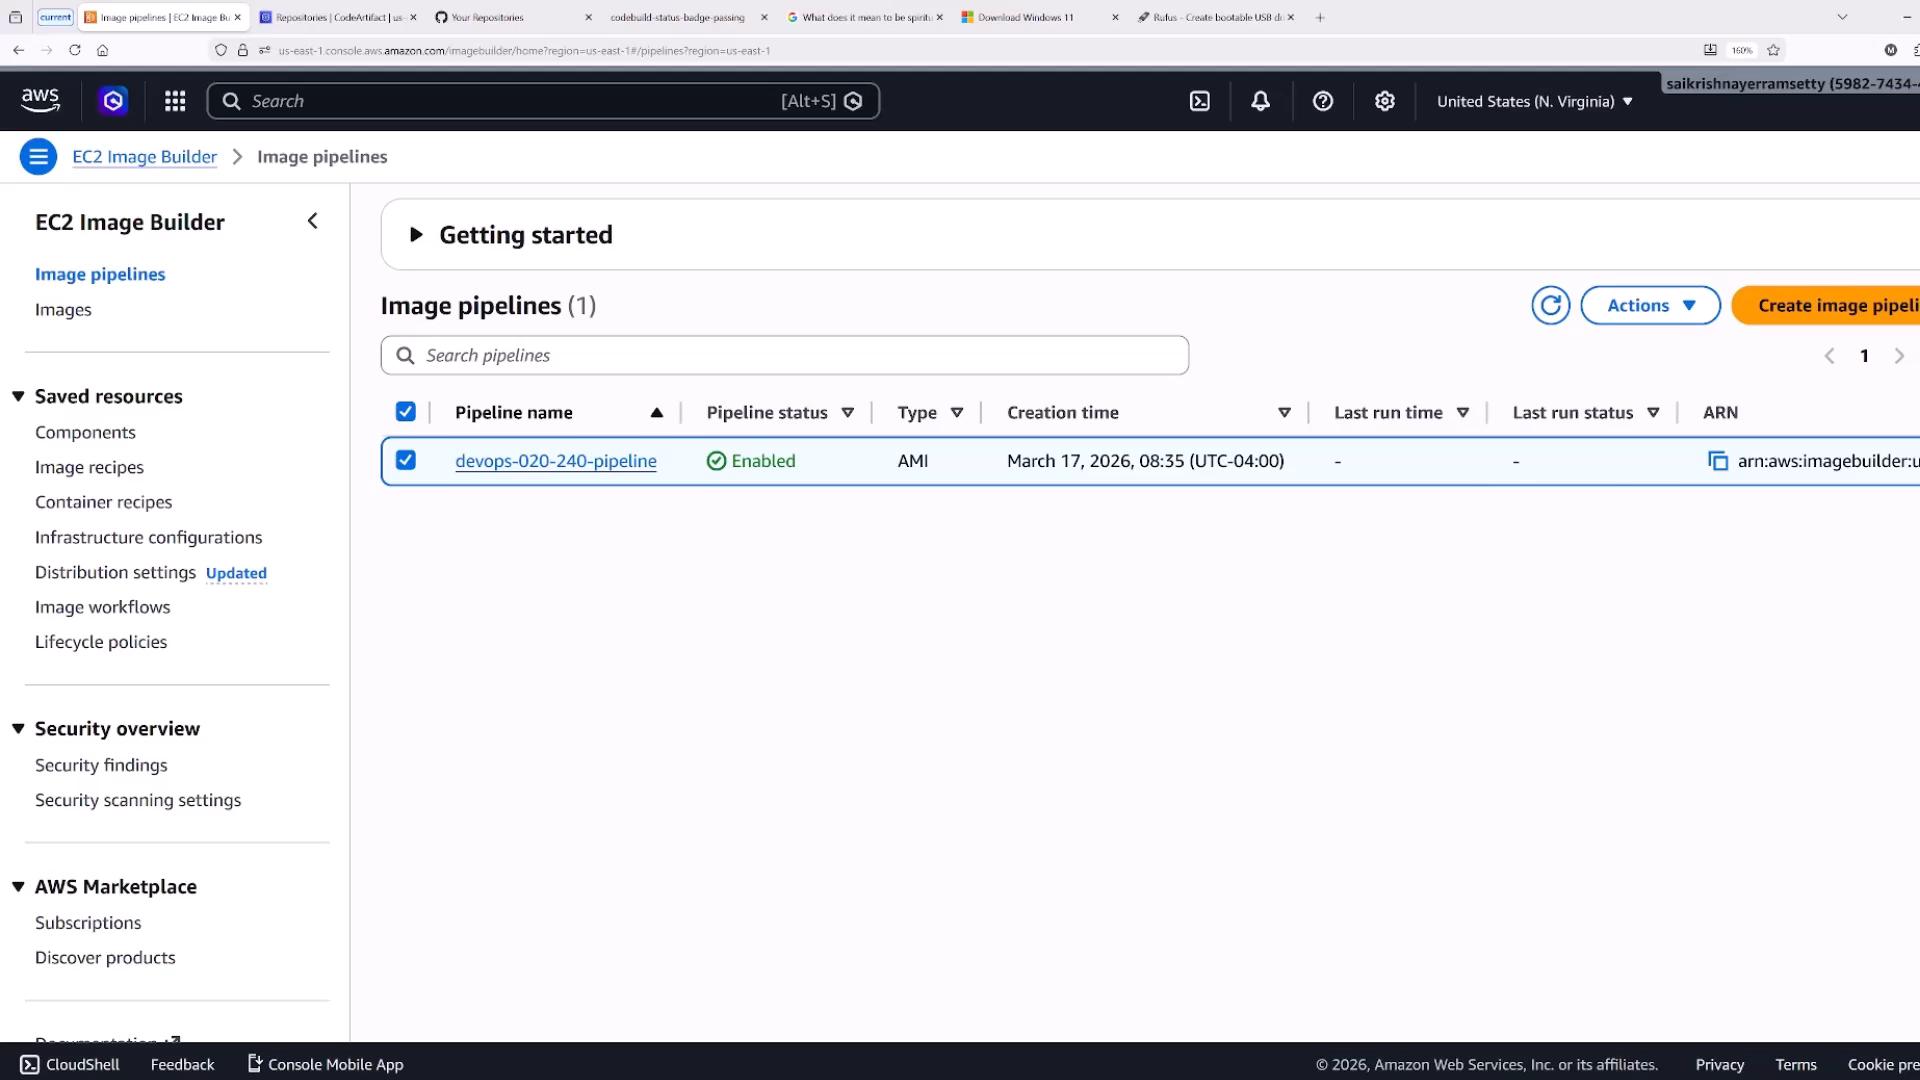
Task: Open the Lifecycle policies sidebar link
Action: [101, 642]
